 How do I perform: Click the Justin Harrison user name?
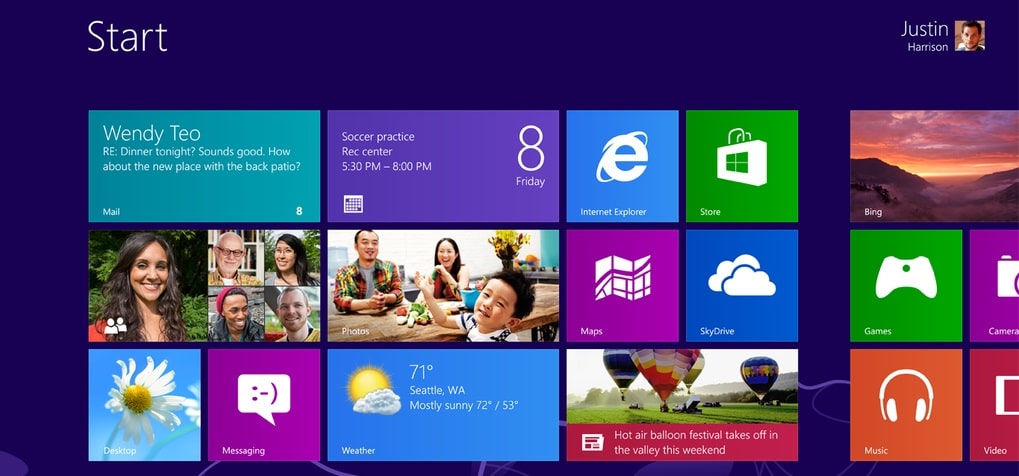[925, 36]
